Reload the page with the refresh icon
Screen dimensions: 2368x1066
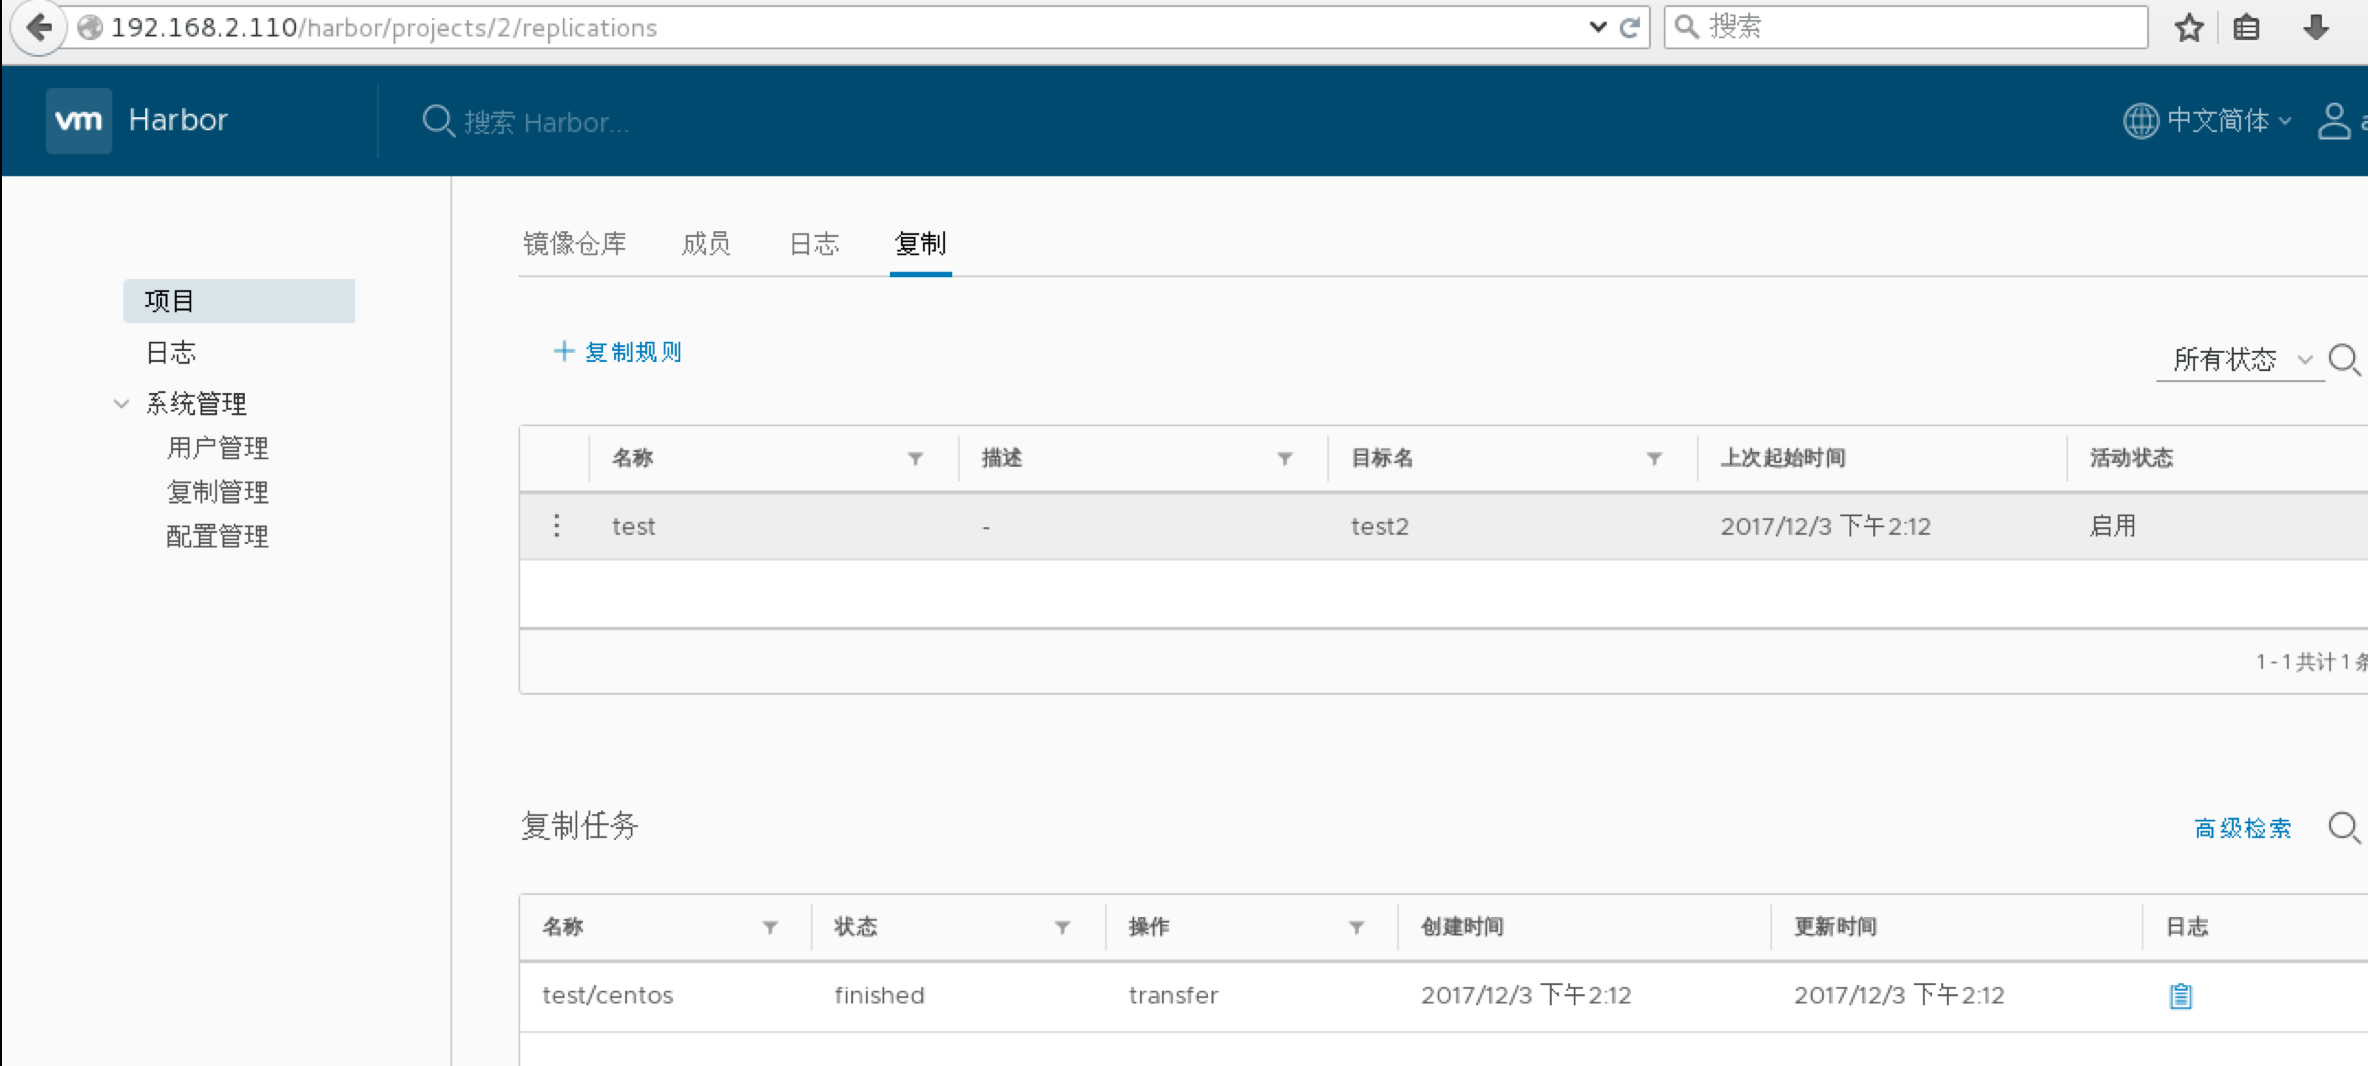(x=1629, y=27)
